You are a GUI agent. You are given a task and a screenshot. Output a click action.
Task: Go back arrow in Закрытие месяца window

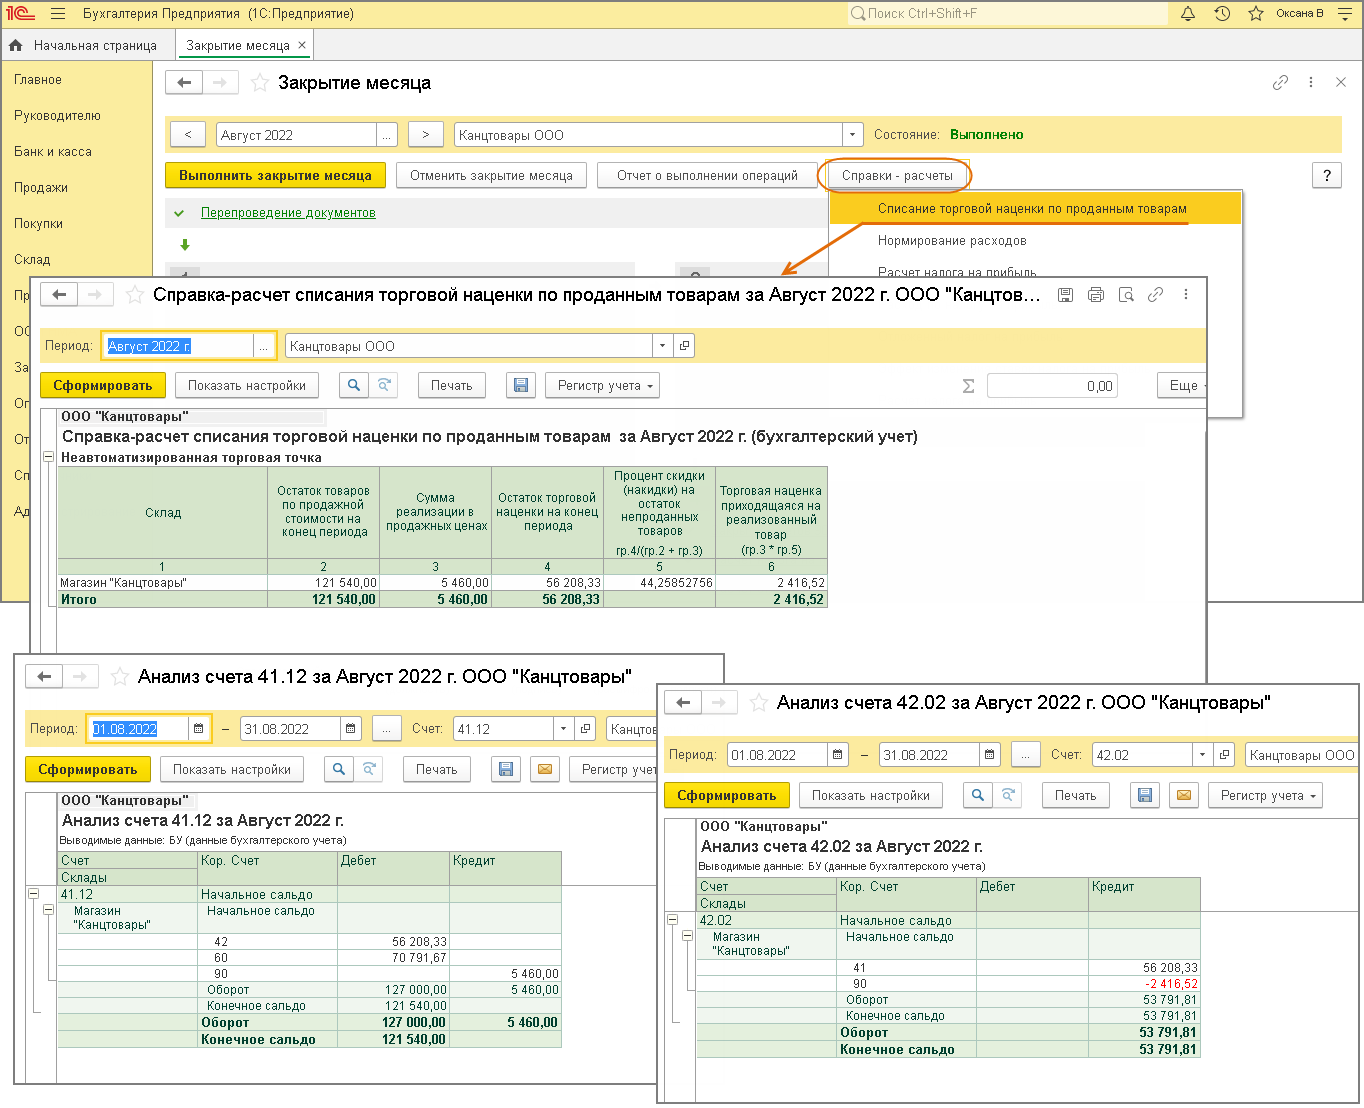pyautogui.click(x=184, y=83)
